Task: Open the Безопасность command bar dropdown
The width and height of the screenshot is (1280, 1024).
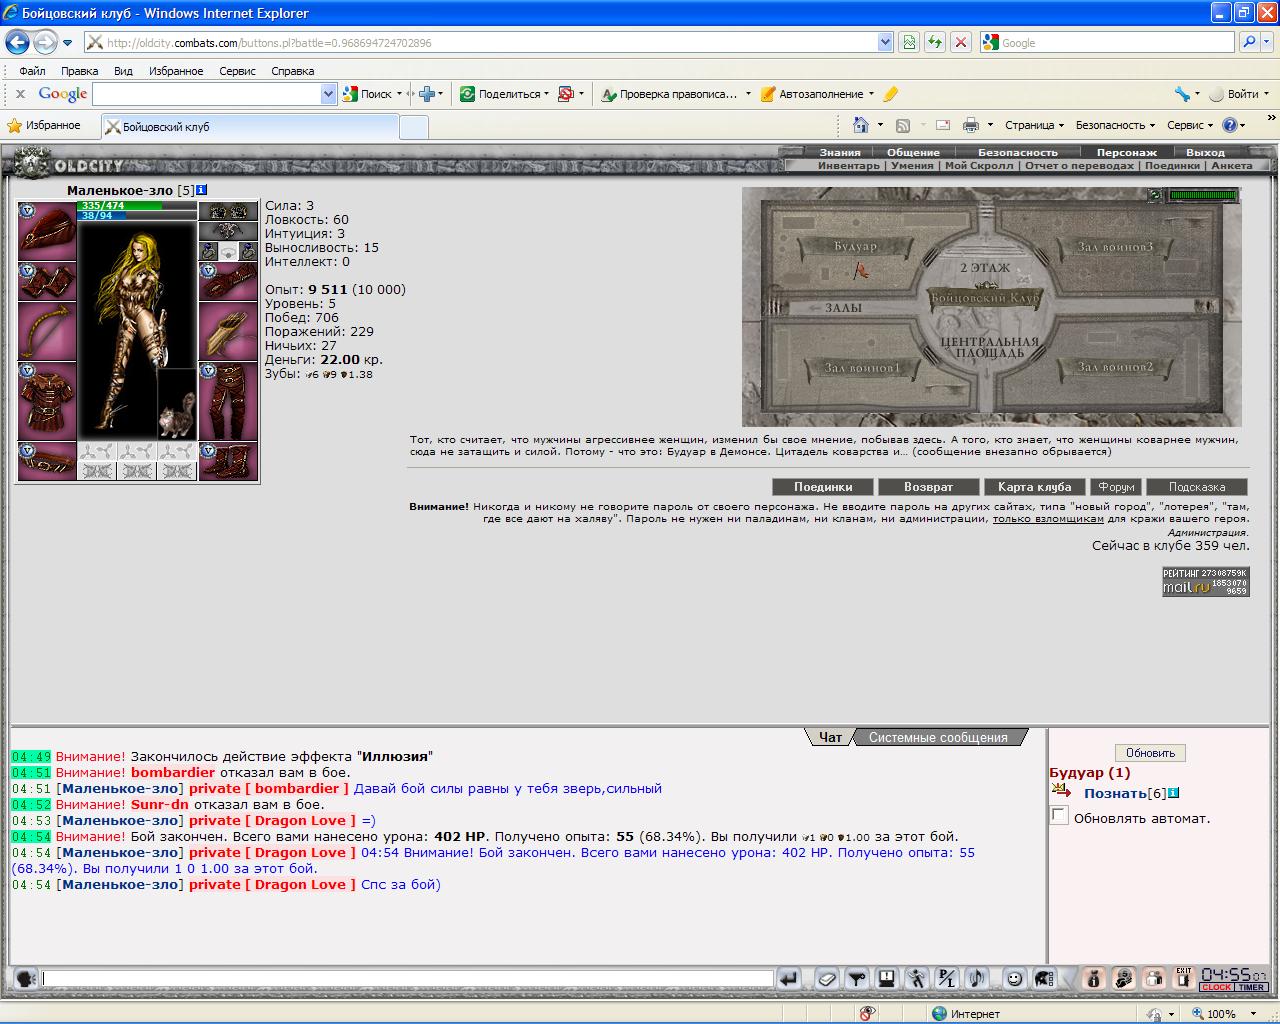Action: (x=1115, y=125)
